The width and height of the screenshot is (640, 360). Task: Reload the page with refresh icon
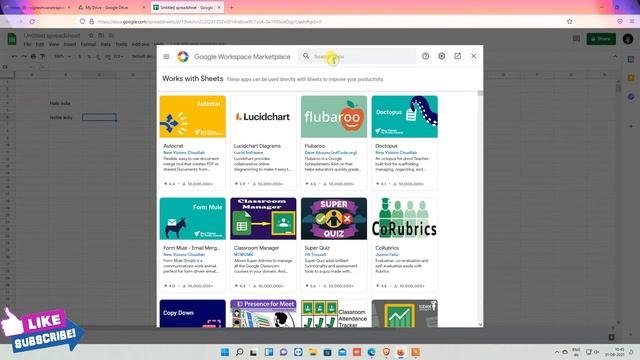32,21
